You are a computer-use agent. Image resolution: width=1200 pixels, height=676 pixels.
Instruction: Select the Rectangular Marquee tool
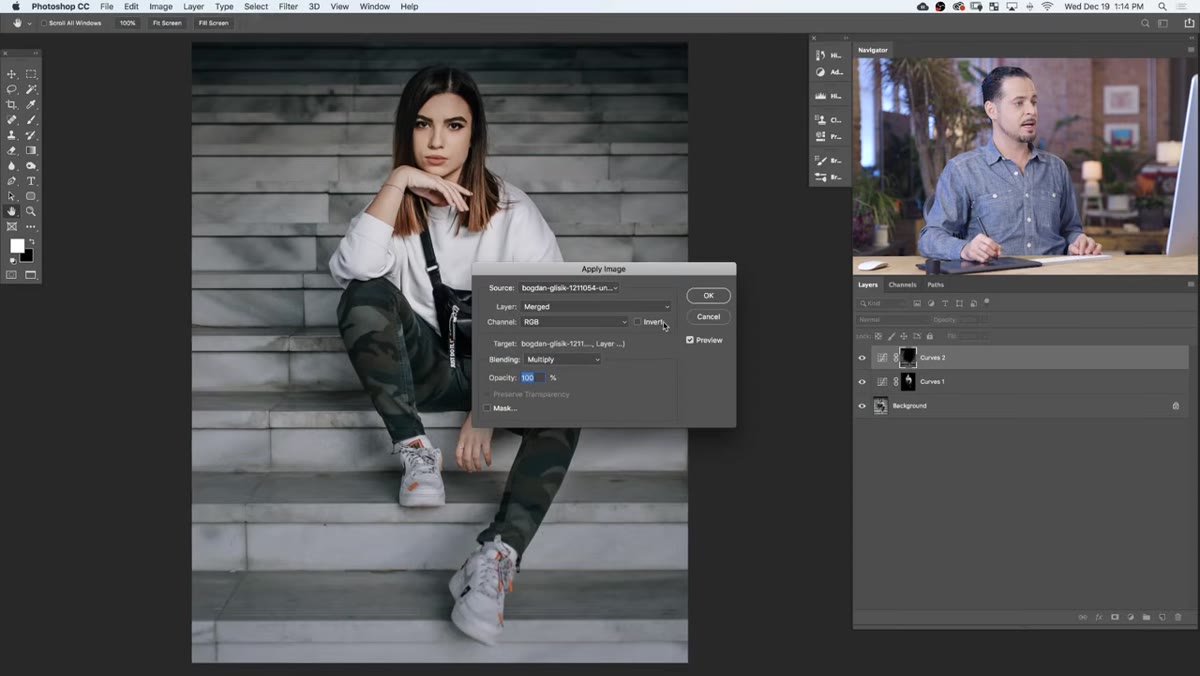[31, 74]
